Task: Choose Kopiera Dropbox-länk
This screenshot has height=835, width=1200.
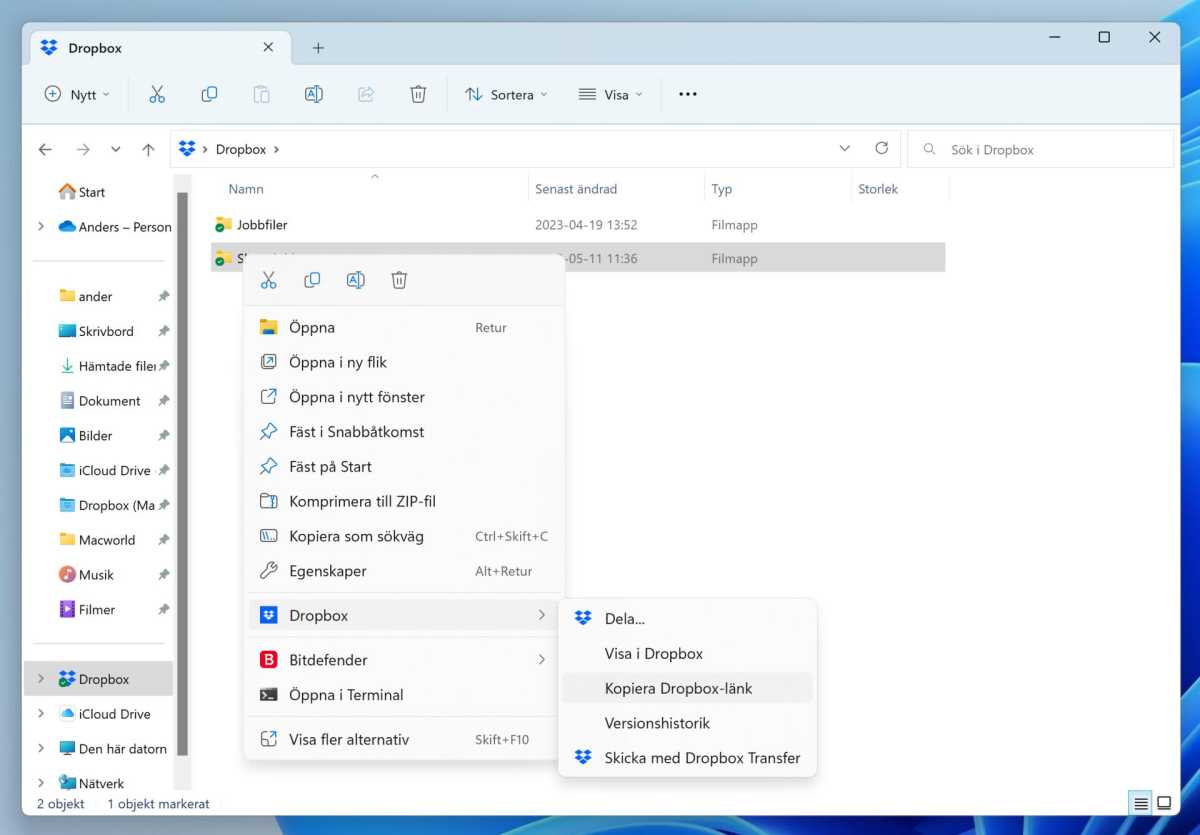Action: (x=688, y=688)
